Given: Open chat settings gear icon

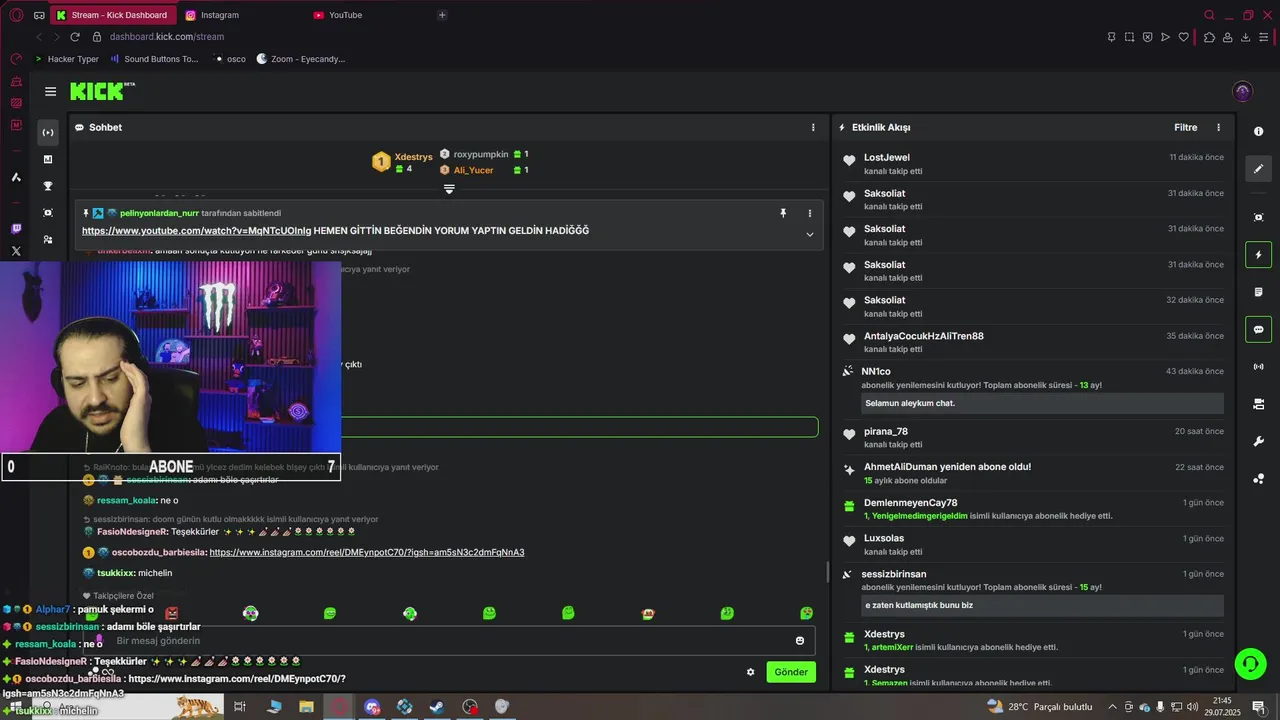Looking at the screenshot, I should [x=750, y=672].
